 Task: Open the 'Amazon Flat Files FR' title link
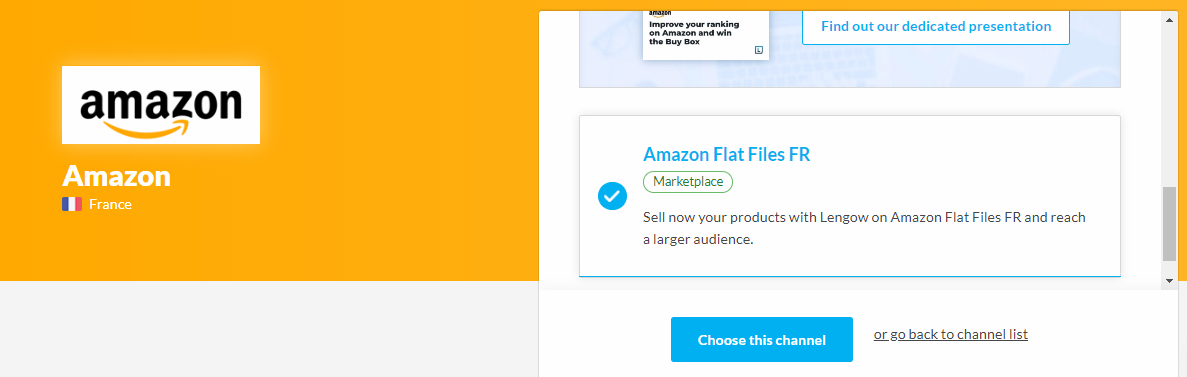coord(727,154)
